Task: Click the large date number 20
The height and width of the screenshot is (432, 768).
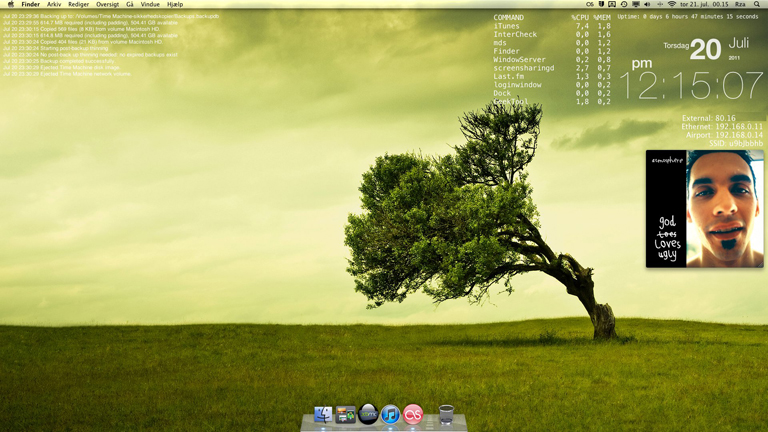Action: [706, 49]
